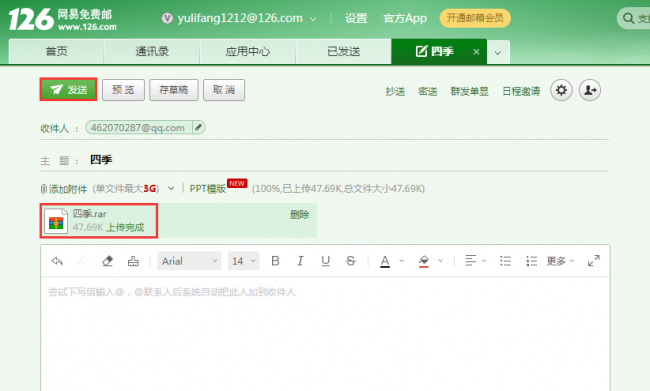Toggle bold formatting (B)
The width and height of the screenshot is (650, 391).
click(275, 261)
